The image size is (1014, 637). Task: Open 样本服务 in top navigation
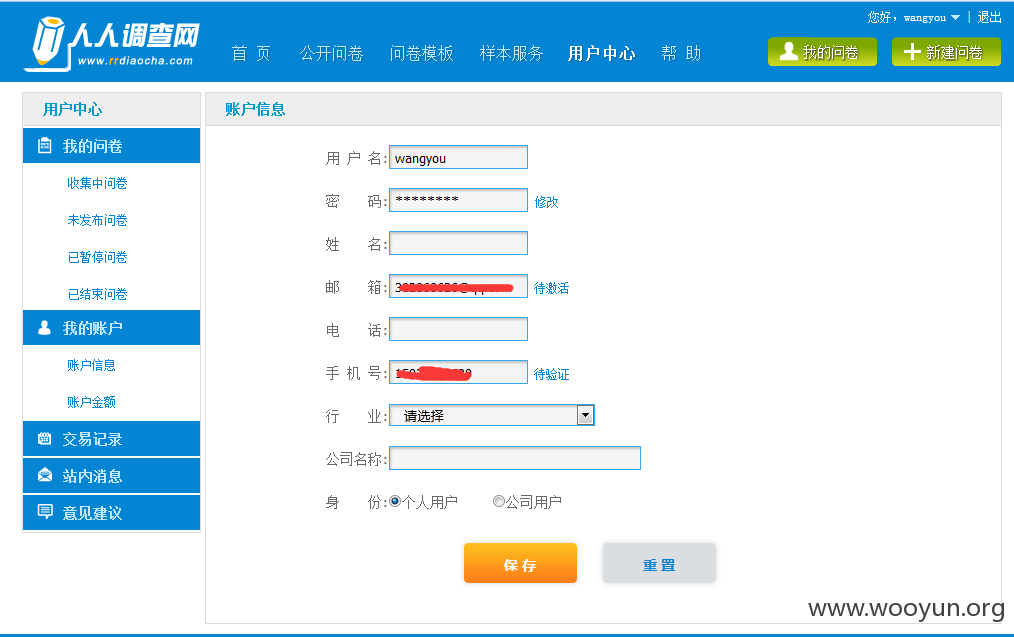[x=511, y=53]
